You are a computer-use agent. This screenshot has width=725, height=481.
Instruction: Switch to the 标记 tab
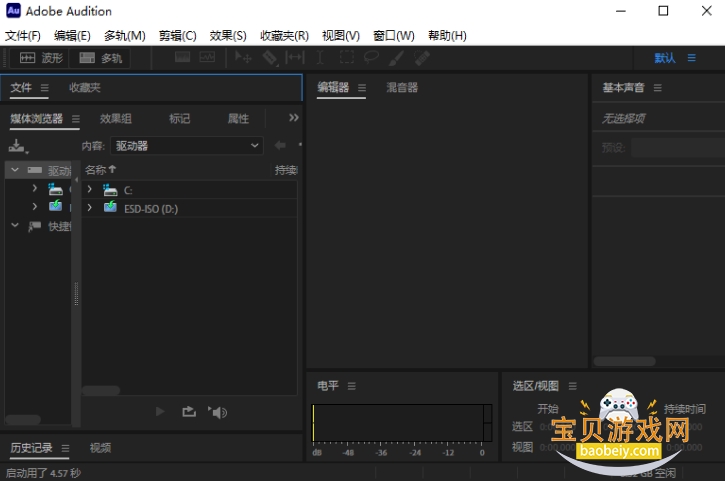[179, 119]
